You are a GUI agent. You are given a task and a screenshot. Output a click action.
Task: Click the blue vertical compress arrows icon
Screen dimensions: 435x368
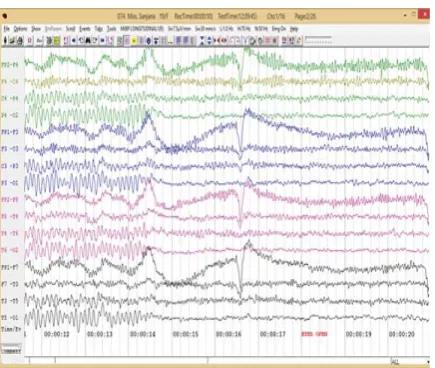202,40
